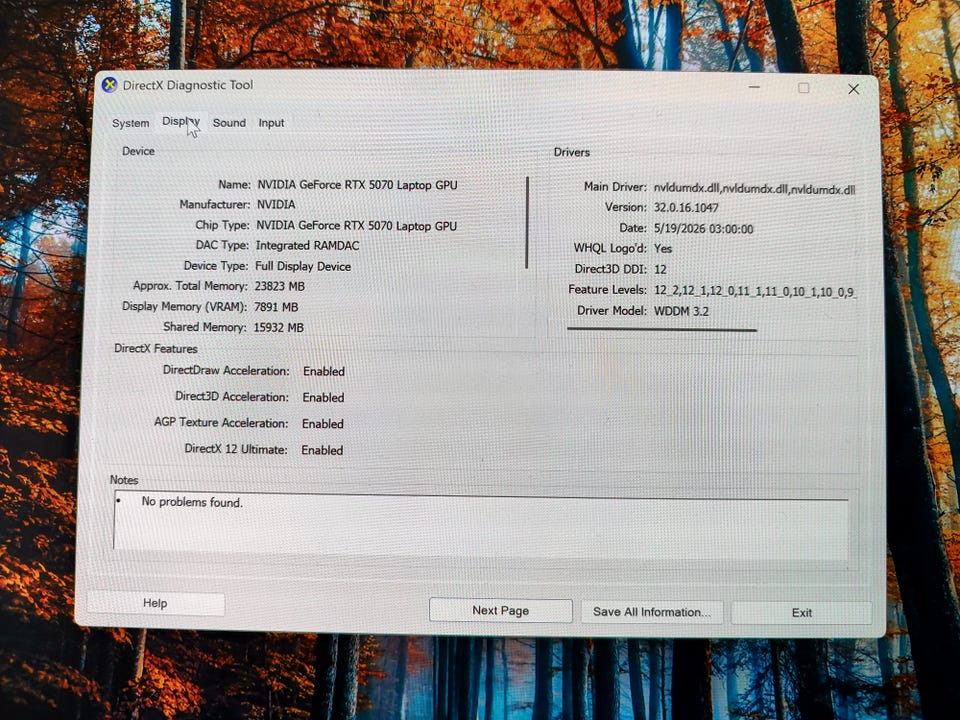Click the Device group label
Image resolution: width=960 pixels, height=720 pixels.
point(138,151)
